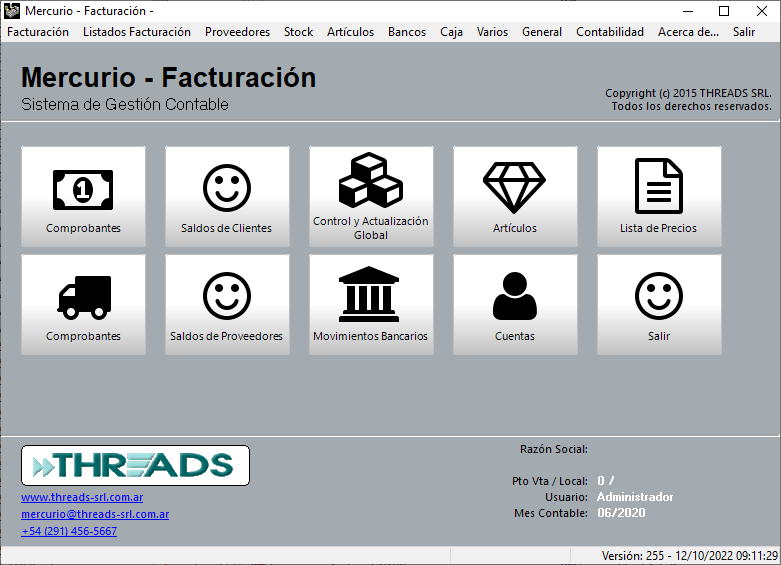The image size is (781, 565).
Task: Open the Artículos diamond tile
Action: [515, 196]
